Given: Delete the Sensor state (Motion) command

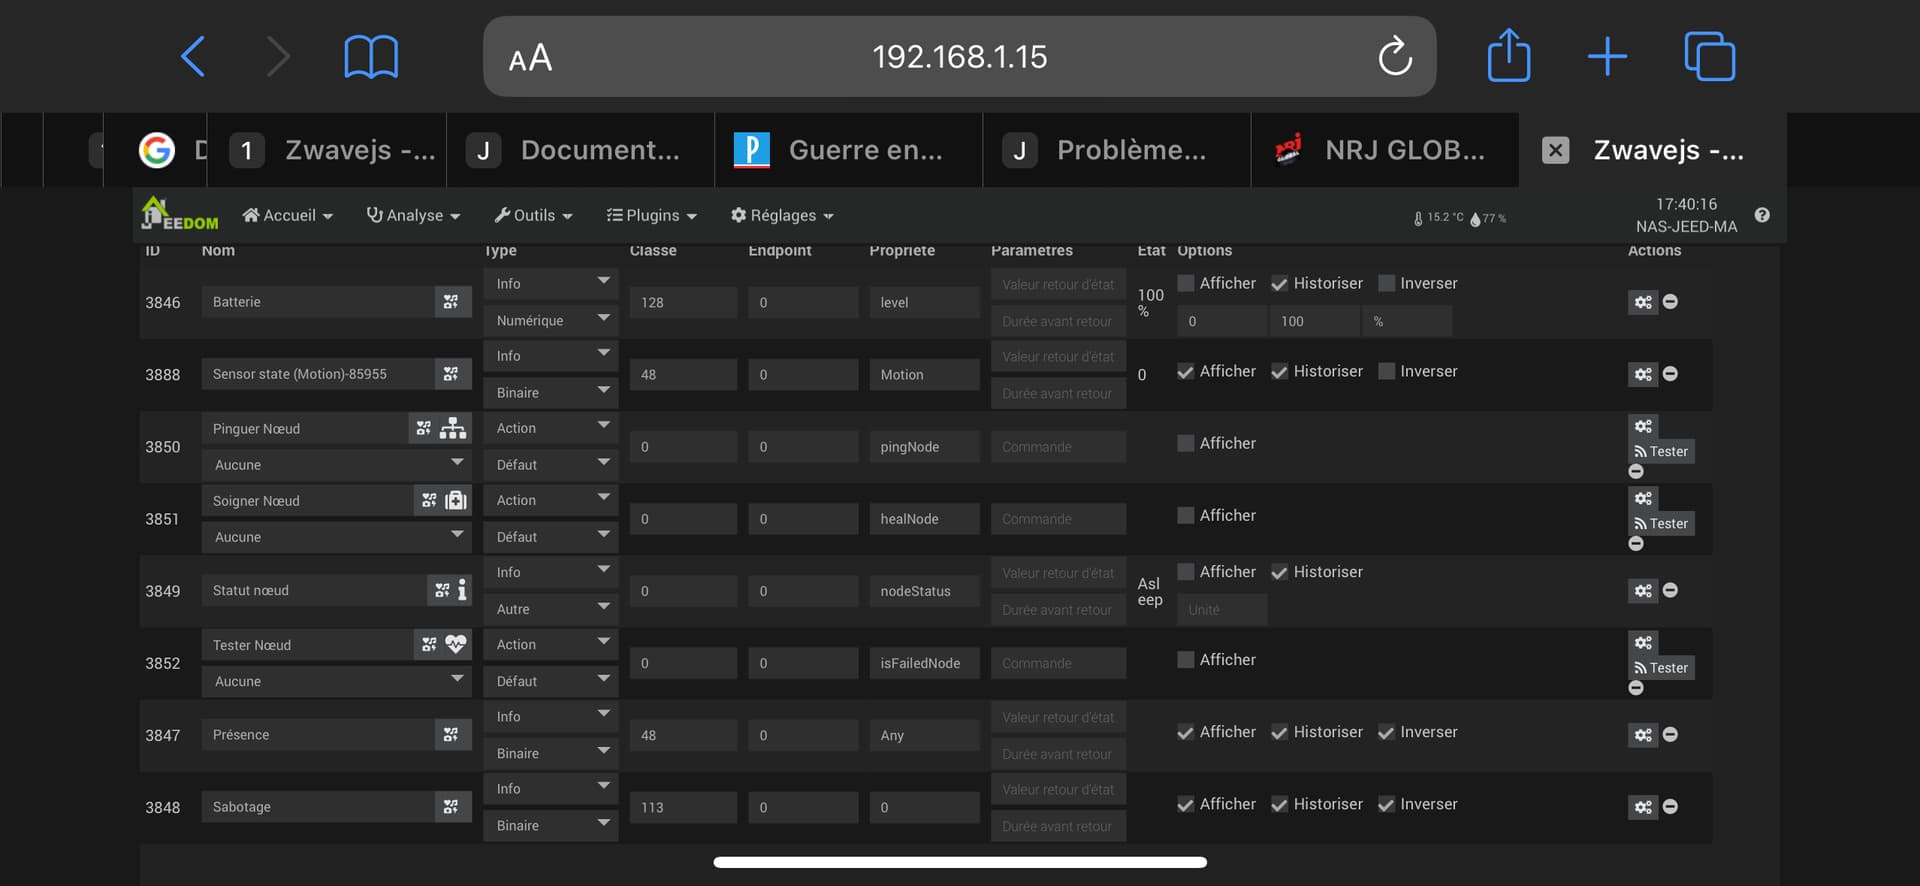Looking at the screenshot, I should [1670, 374].
